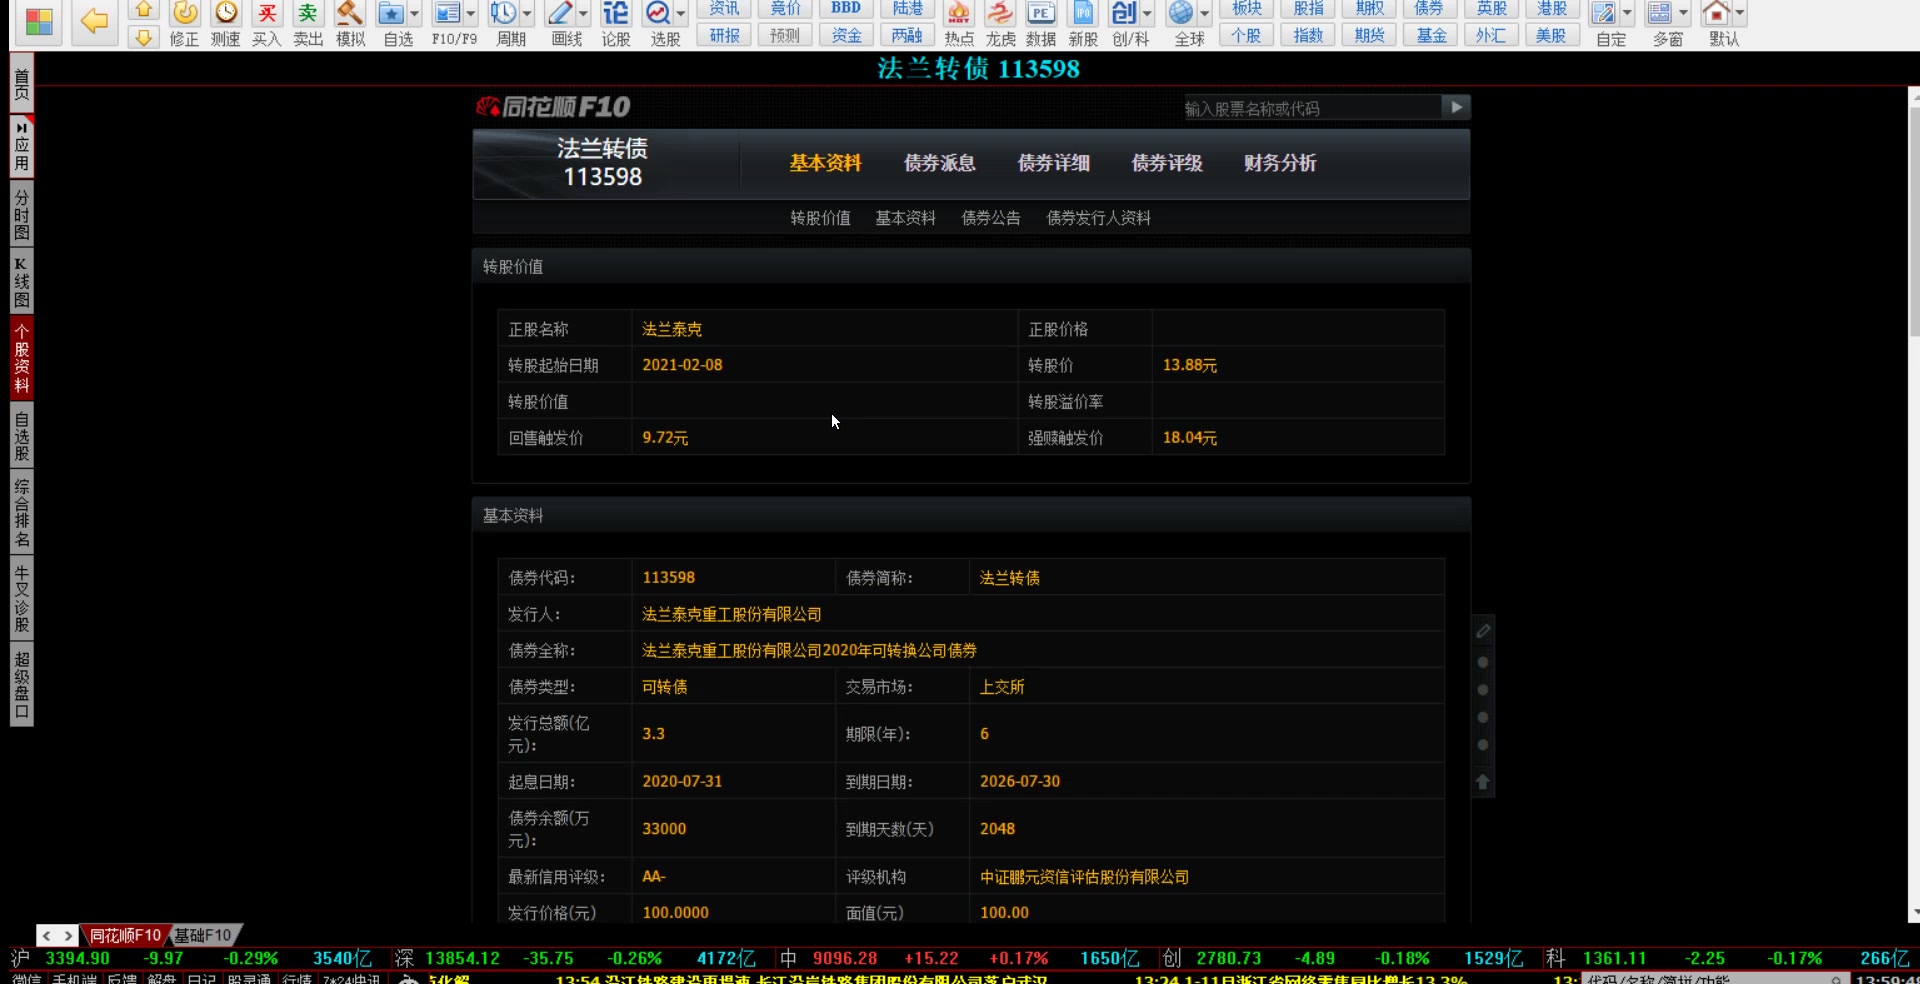Select the 基本资料 main tab
Image resolution: width=1920 pixels, height=984 pixels.
(825, 163)
